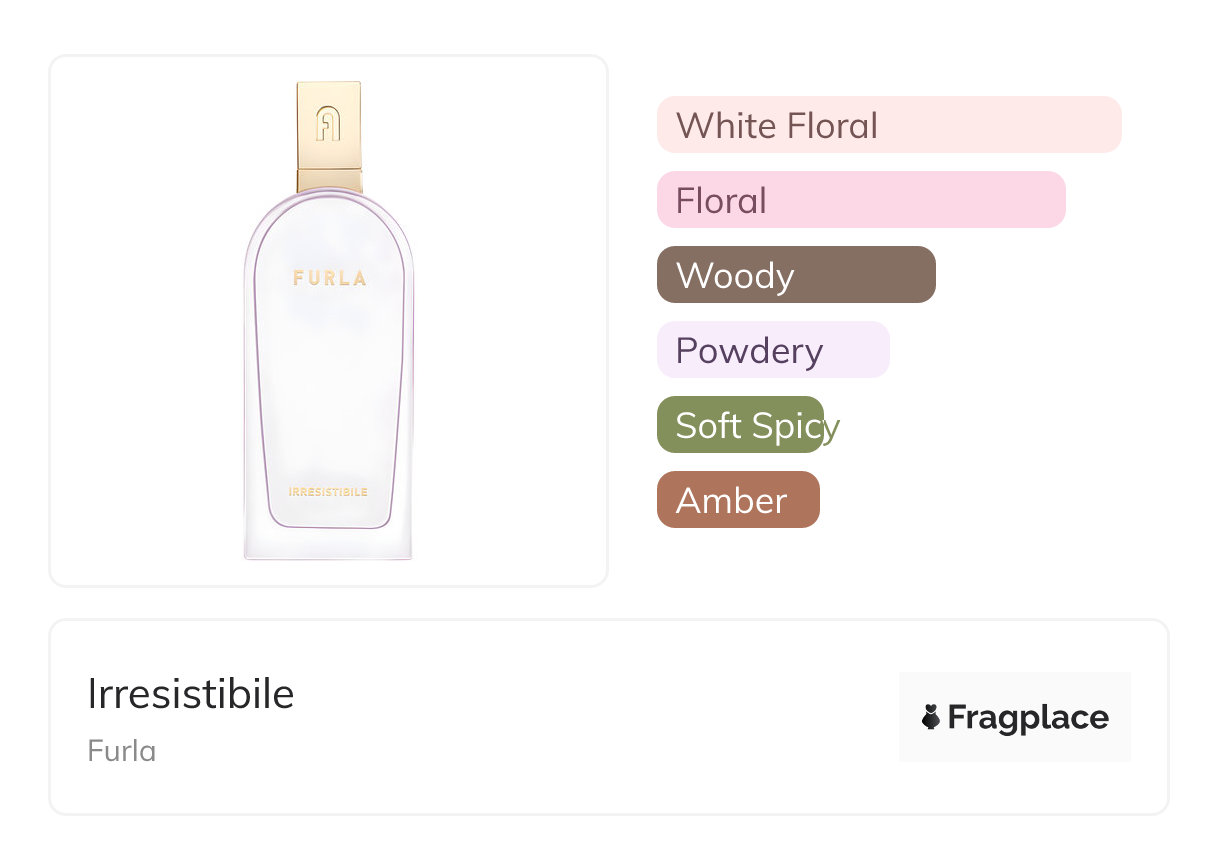Viewport: 1218px width, 864px height.
Task: Open the Furla brand name under the title
Action: click(x=122, y=751)
